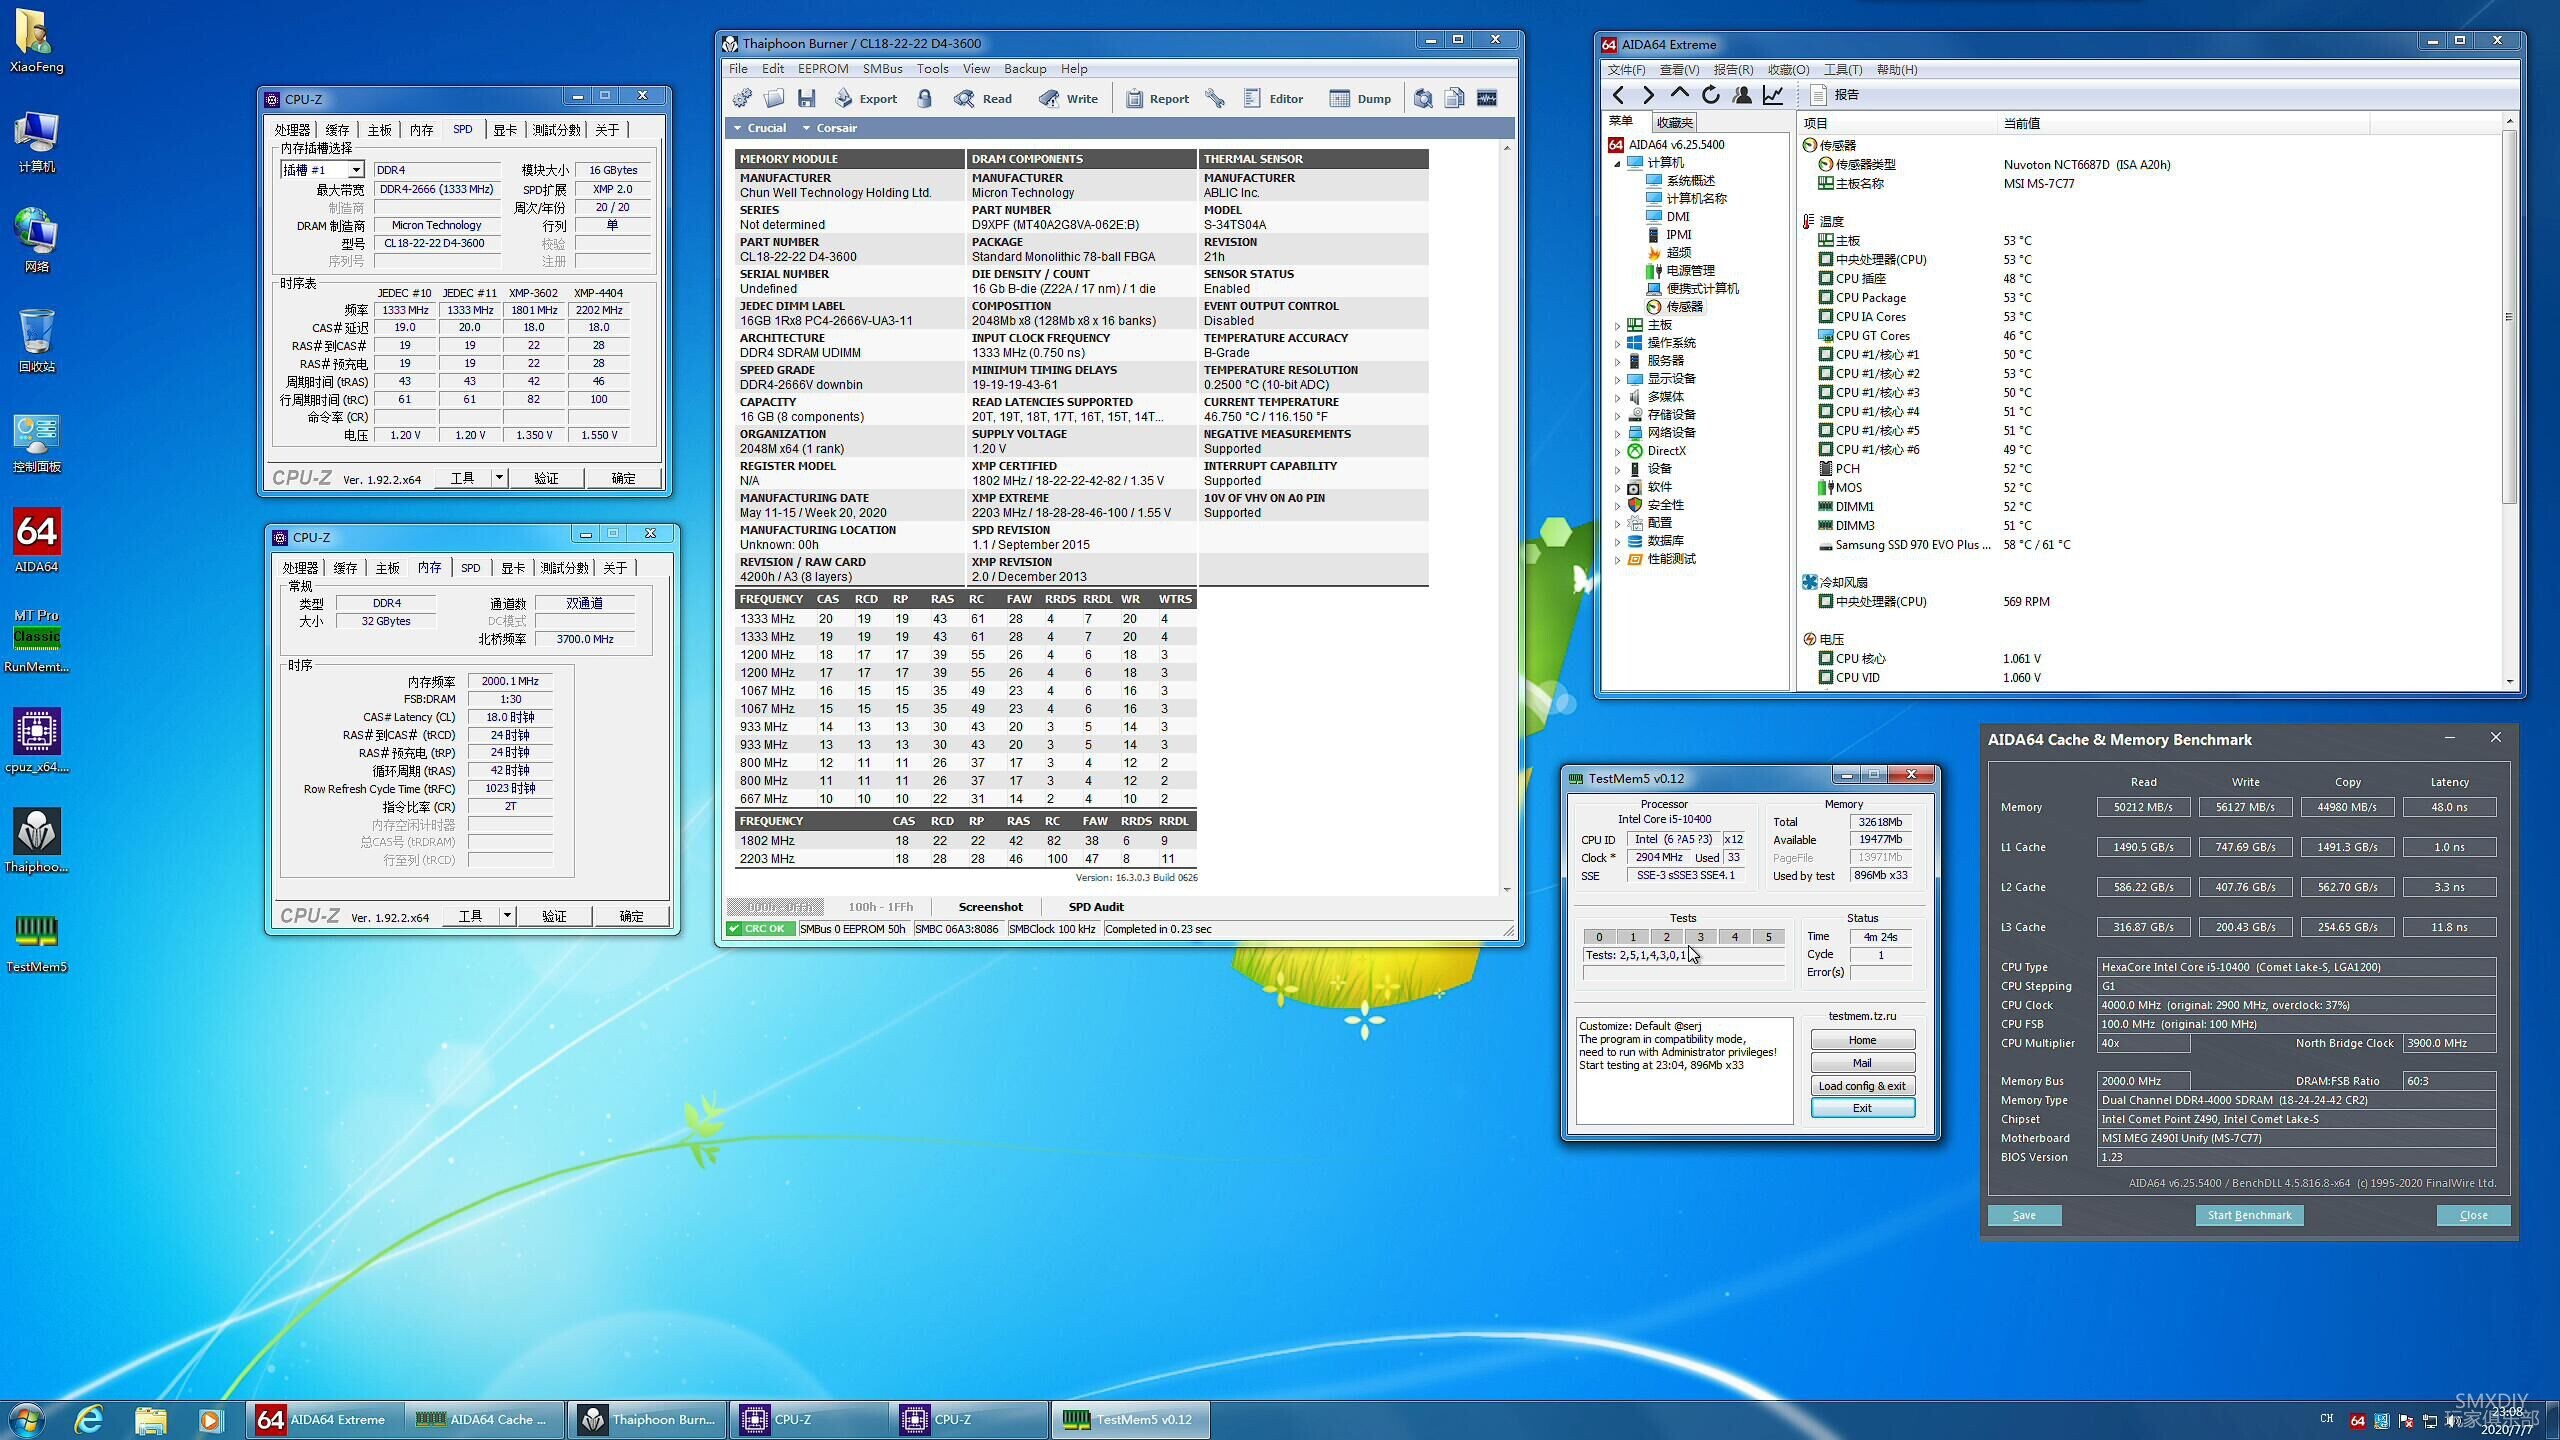The height and width of the screenshot is (1440, 2560).
Task: Click the settings gear icon in Thaiphoon Burner toolbar
Action: [x=742, y=98]
